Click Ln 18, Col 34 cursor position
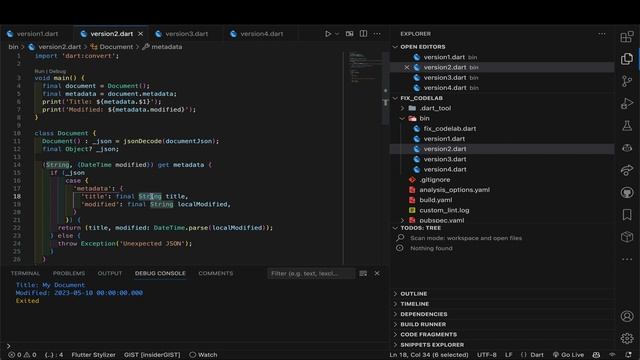Screen dimensions: 640x360 point(429,355)
